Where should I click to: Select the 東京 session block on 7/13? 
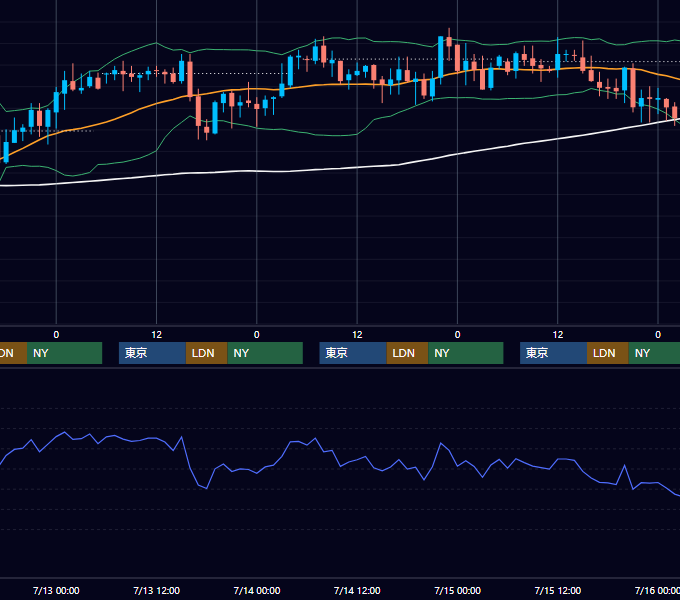pos(152,353)
